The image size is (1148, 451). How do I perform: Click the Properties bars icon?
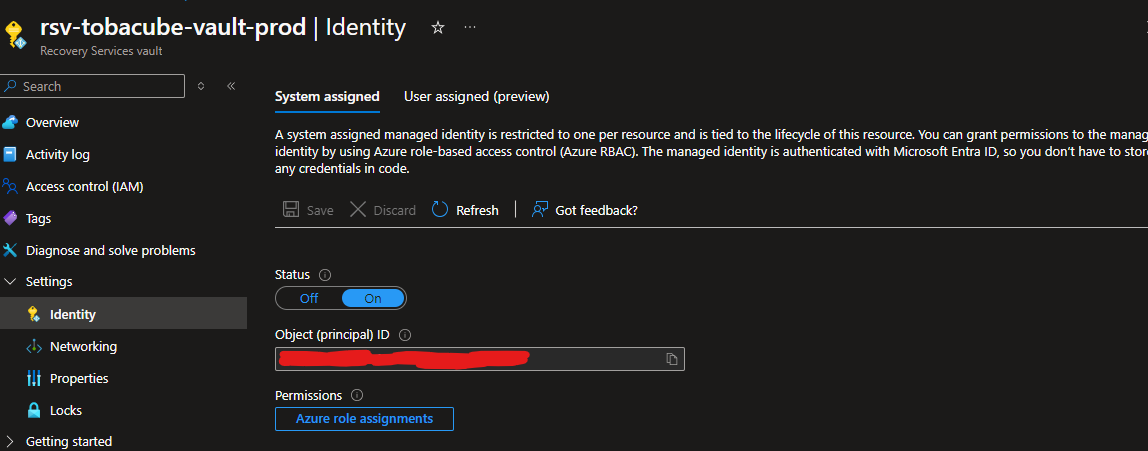(x=34, y=378)
